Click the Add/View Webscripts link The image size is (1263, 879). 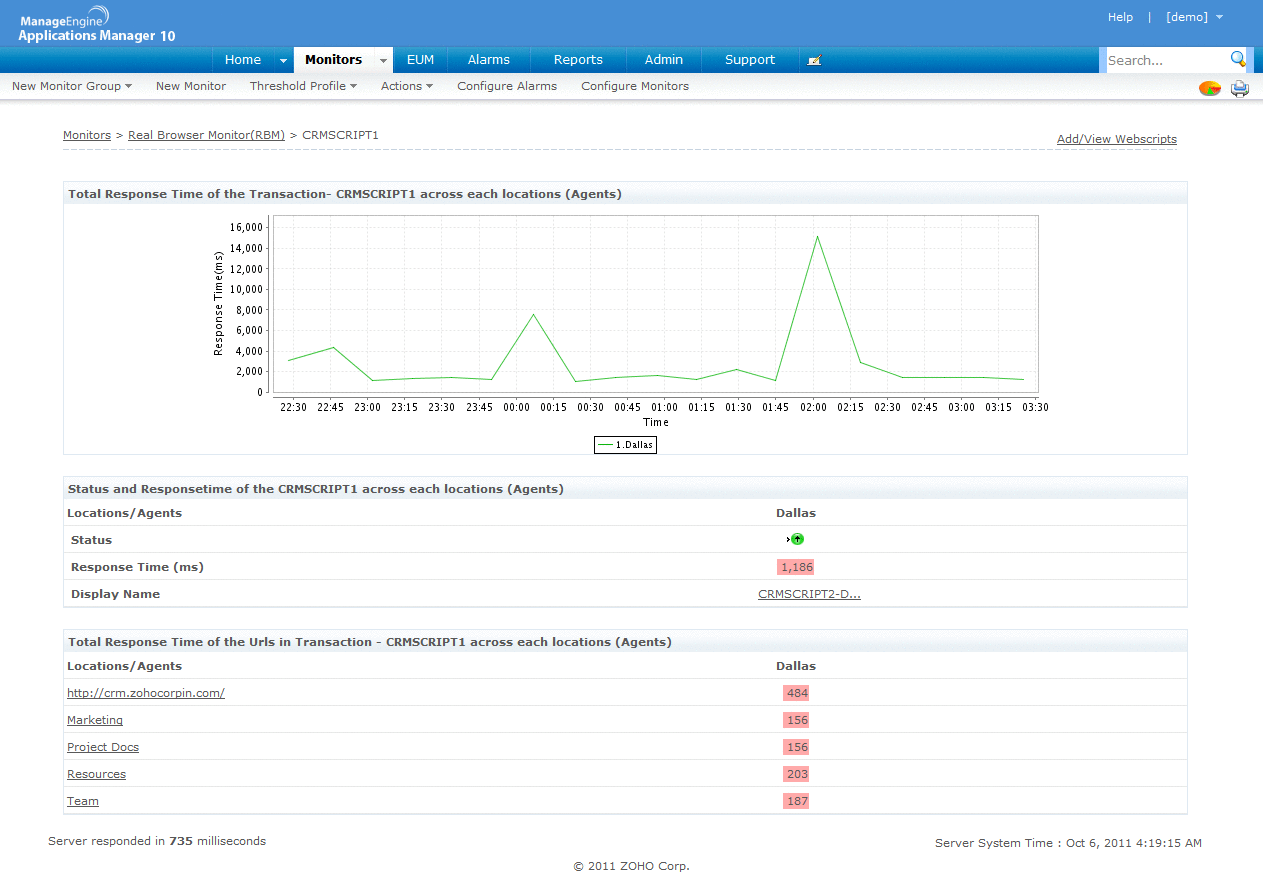tap(1116, 139)
